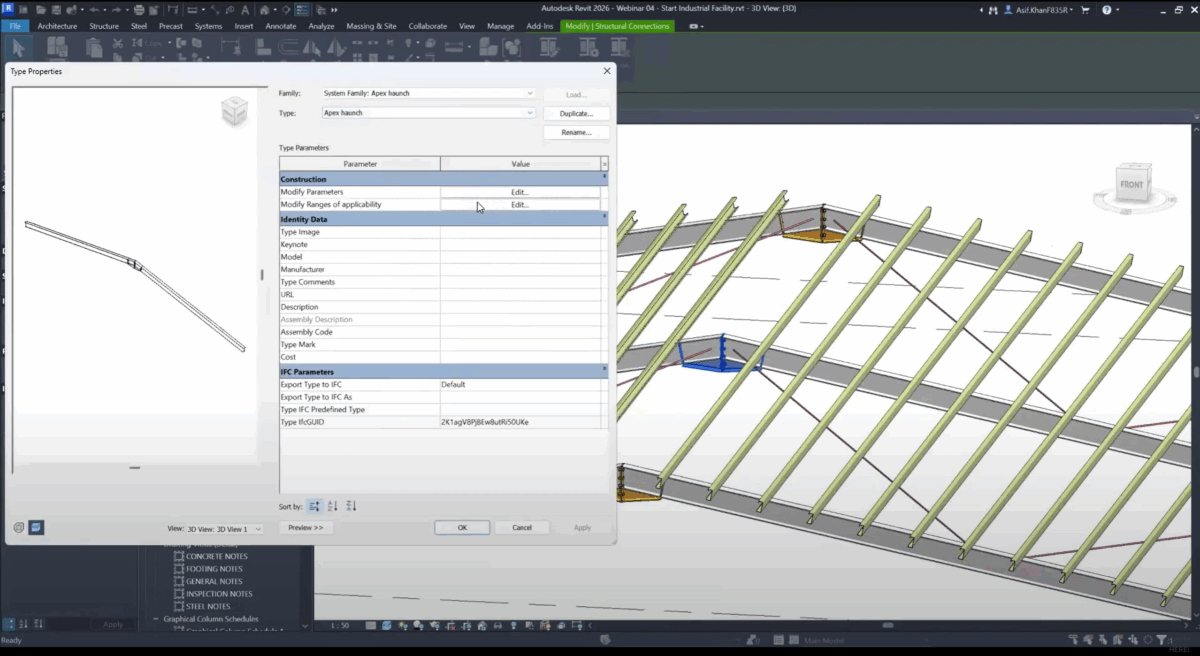This screenshot has height=656, width=1200.
Task: Open the view scale 1:50 selector
Action: point(340,625)
